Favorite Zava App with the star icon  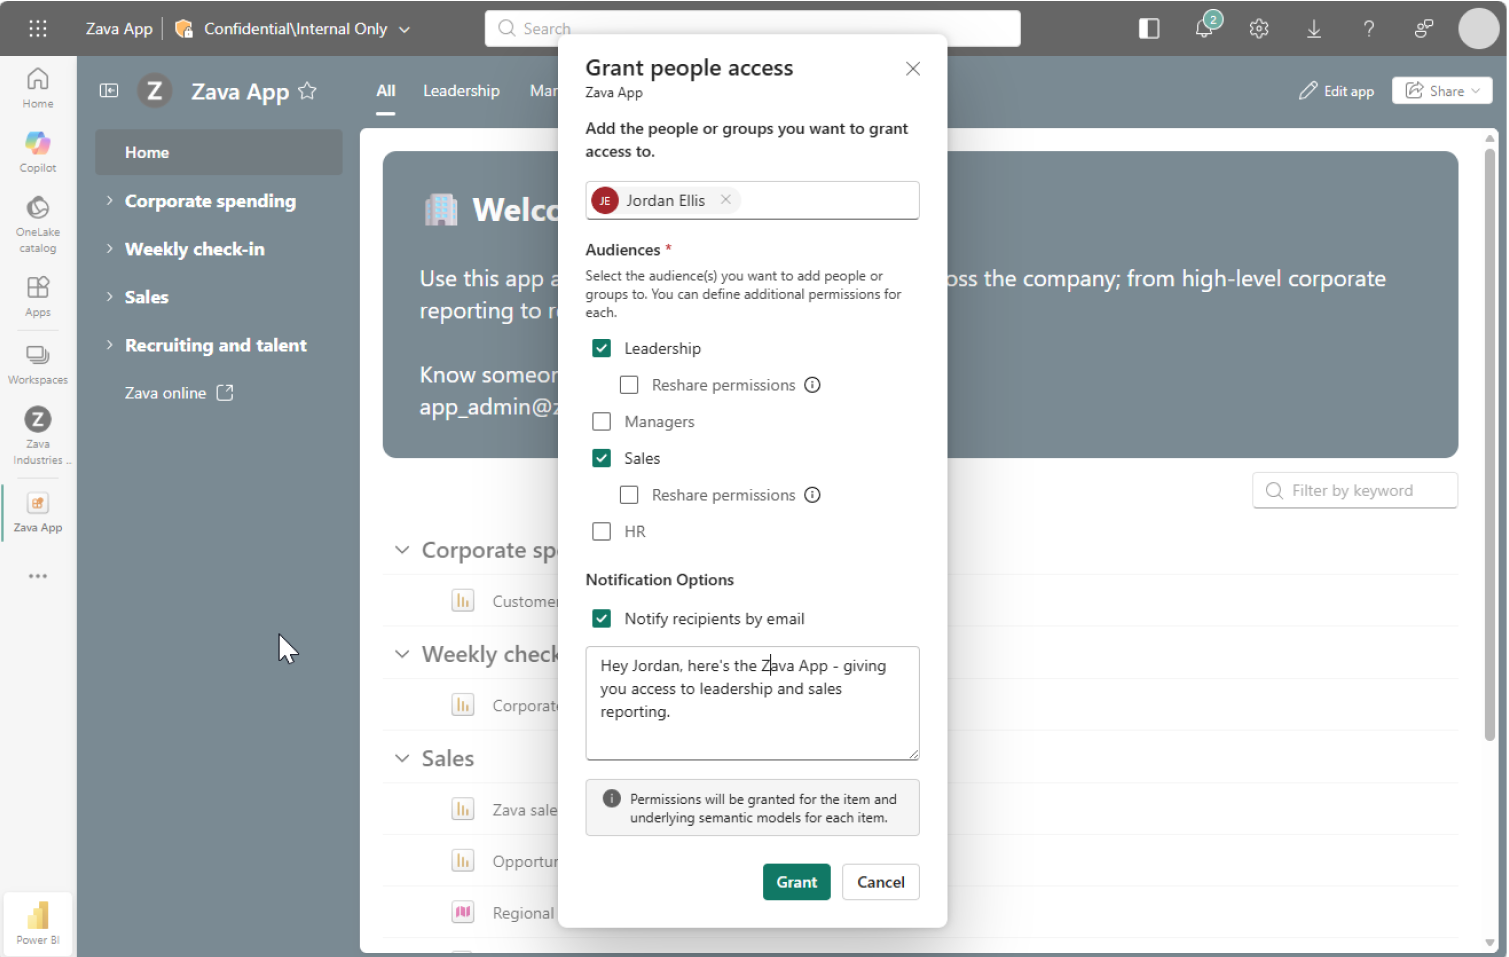[308, 91]
